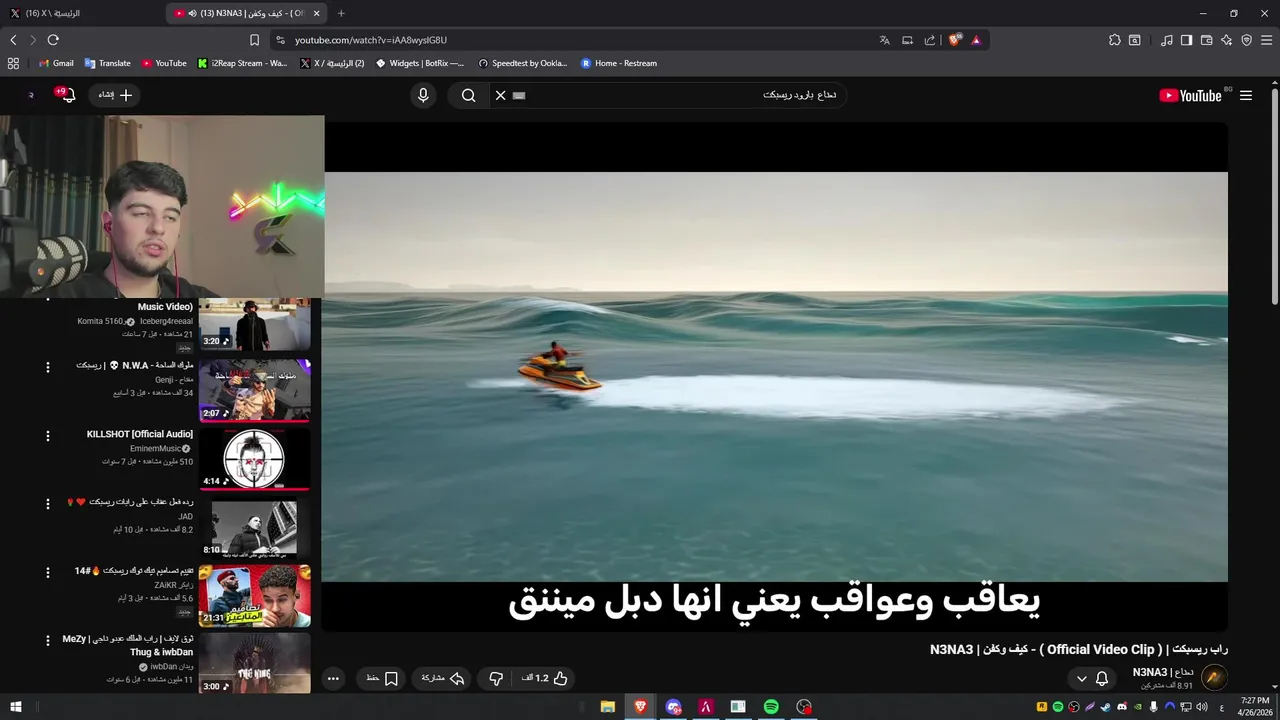Screen dimensions: 1280x720
Task: Open OBS Studio from the taskbar
Action: 804,707
